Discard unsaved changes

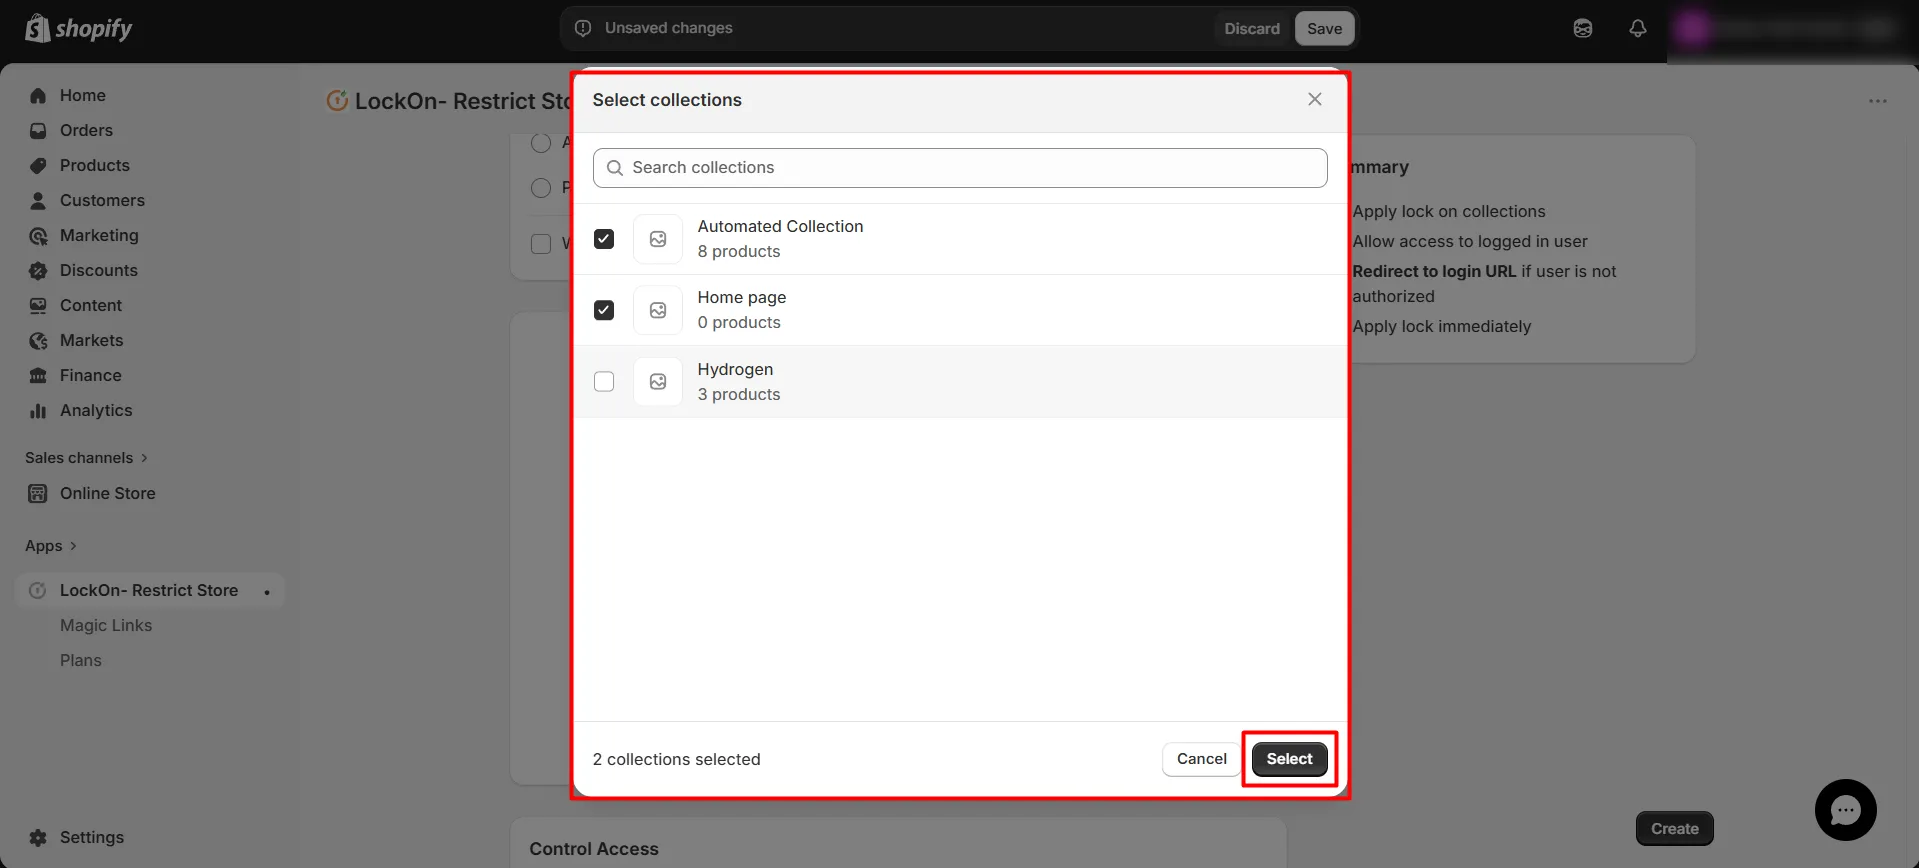[x=1252, y=28]
